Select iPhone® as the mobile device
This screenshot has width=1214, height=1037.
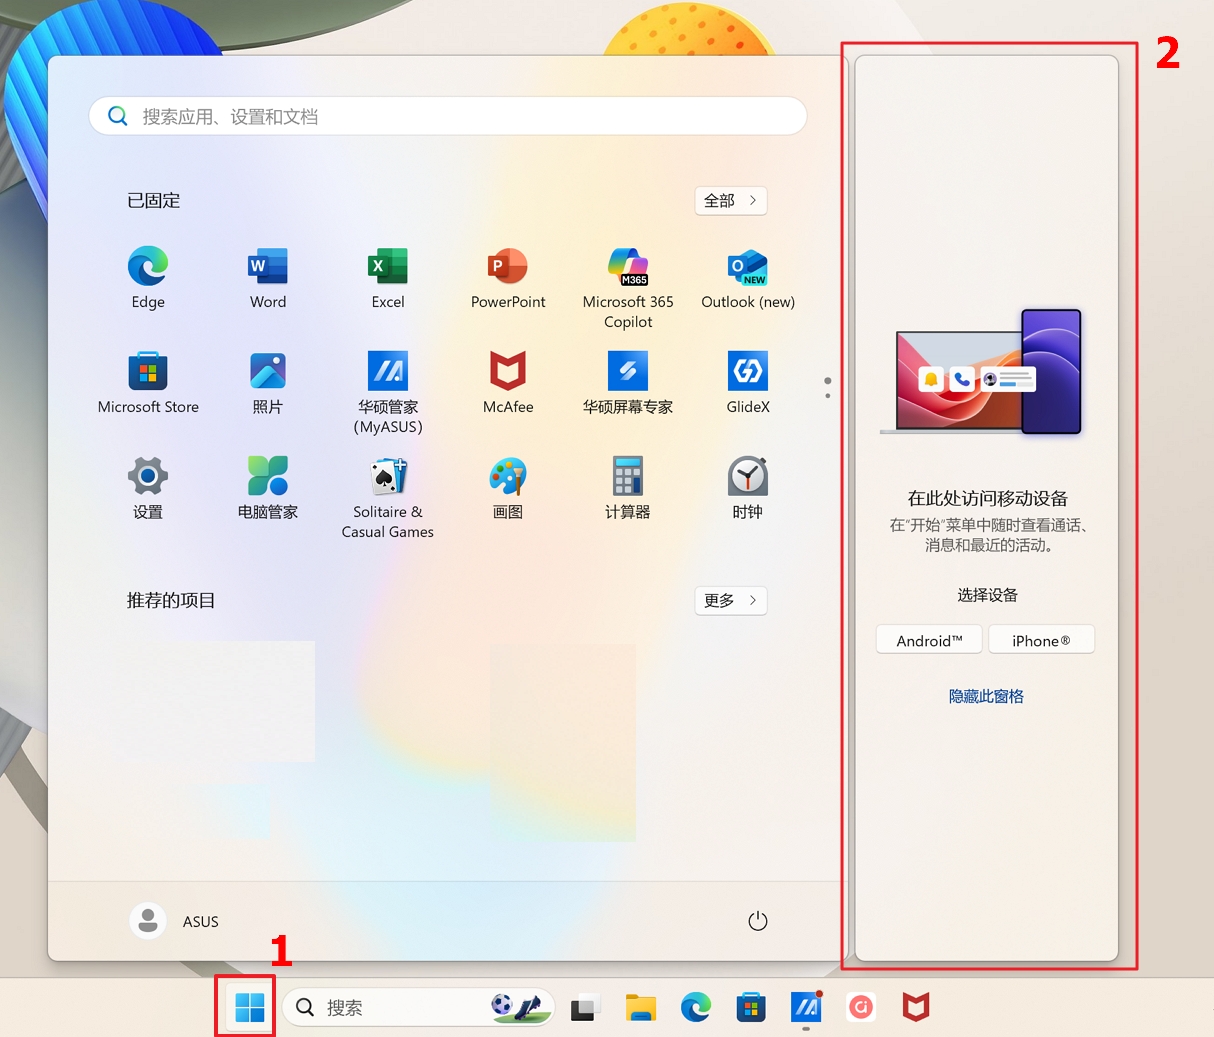tap(1041, 640)
